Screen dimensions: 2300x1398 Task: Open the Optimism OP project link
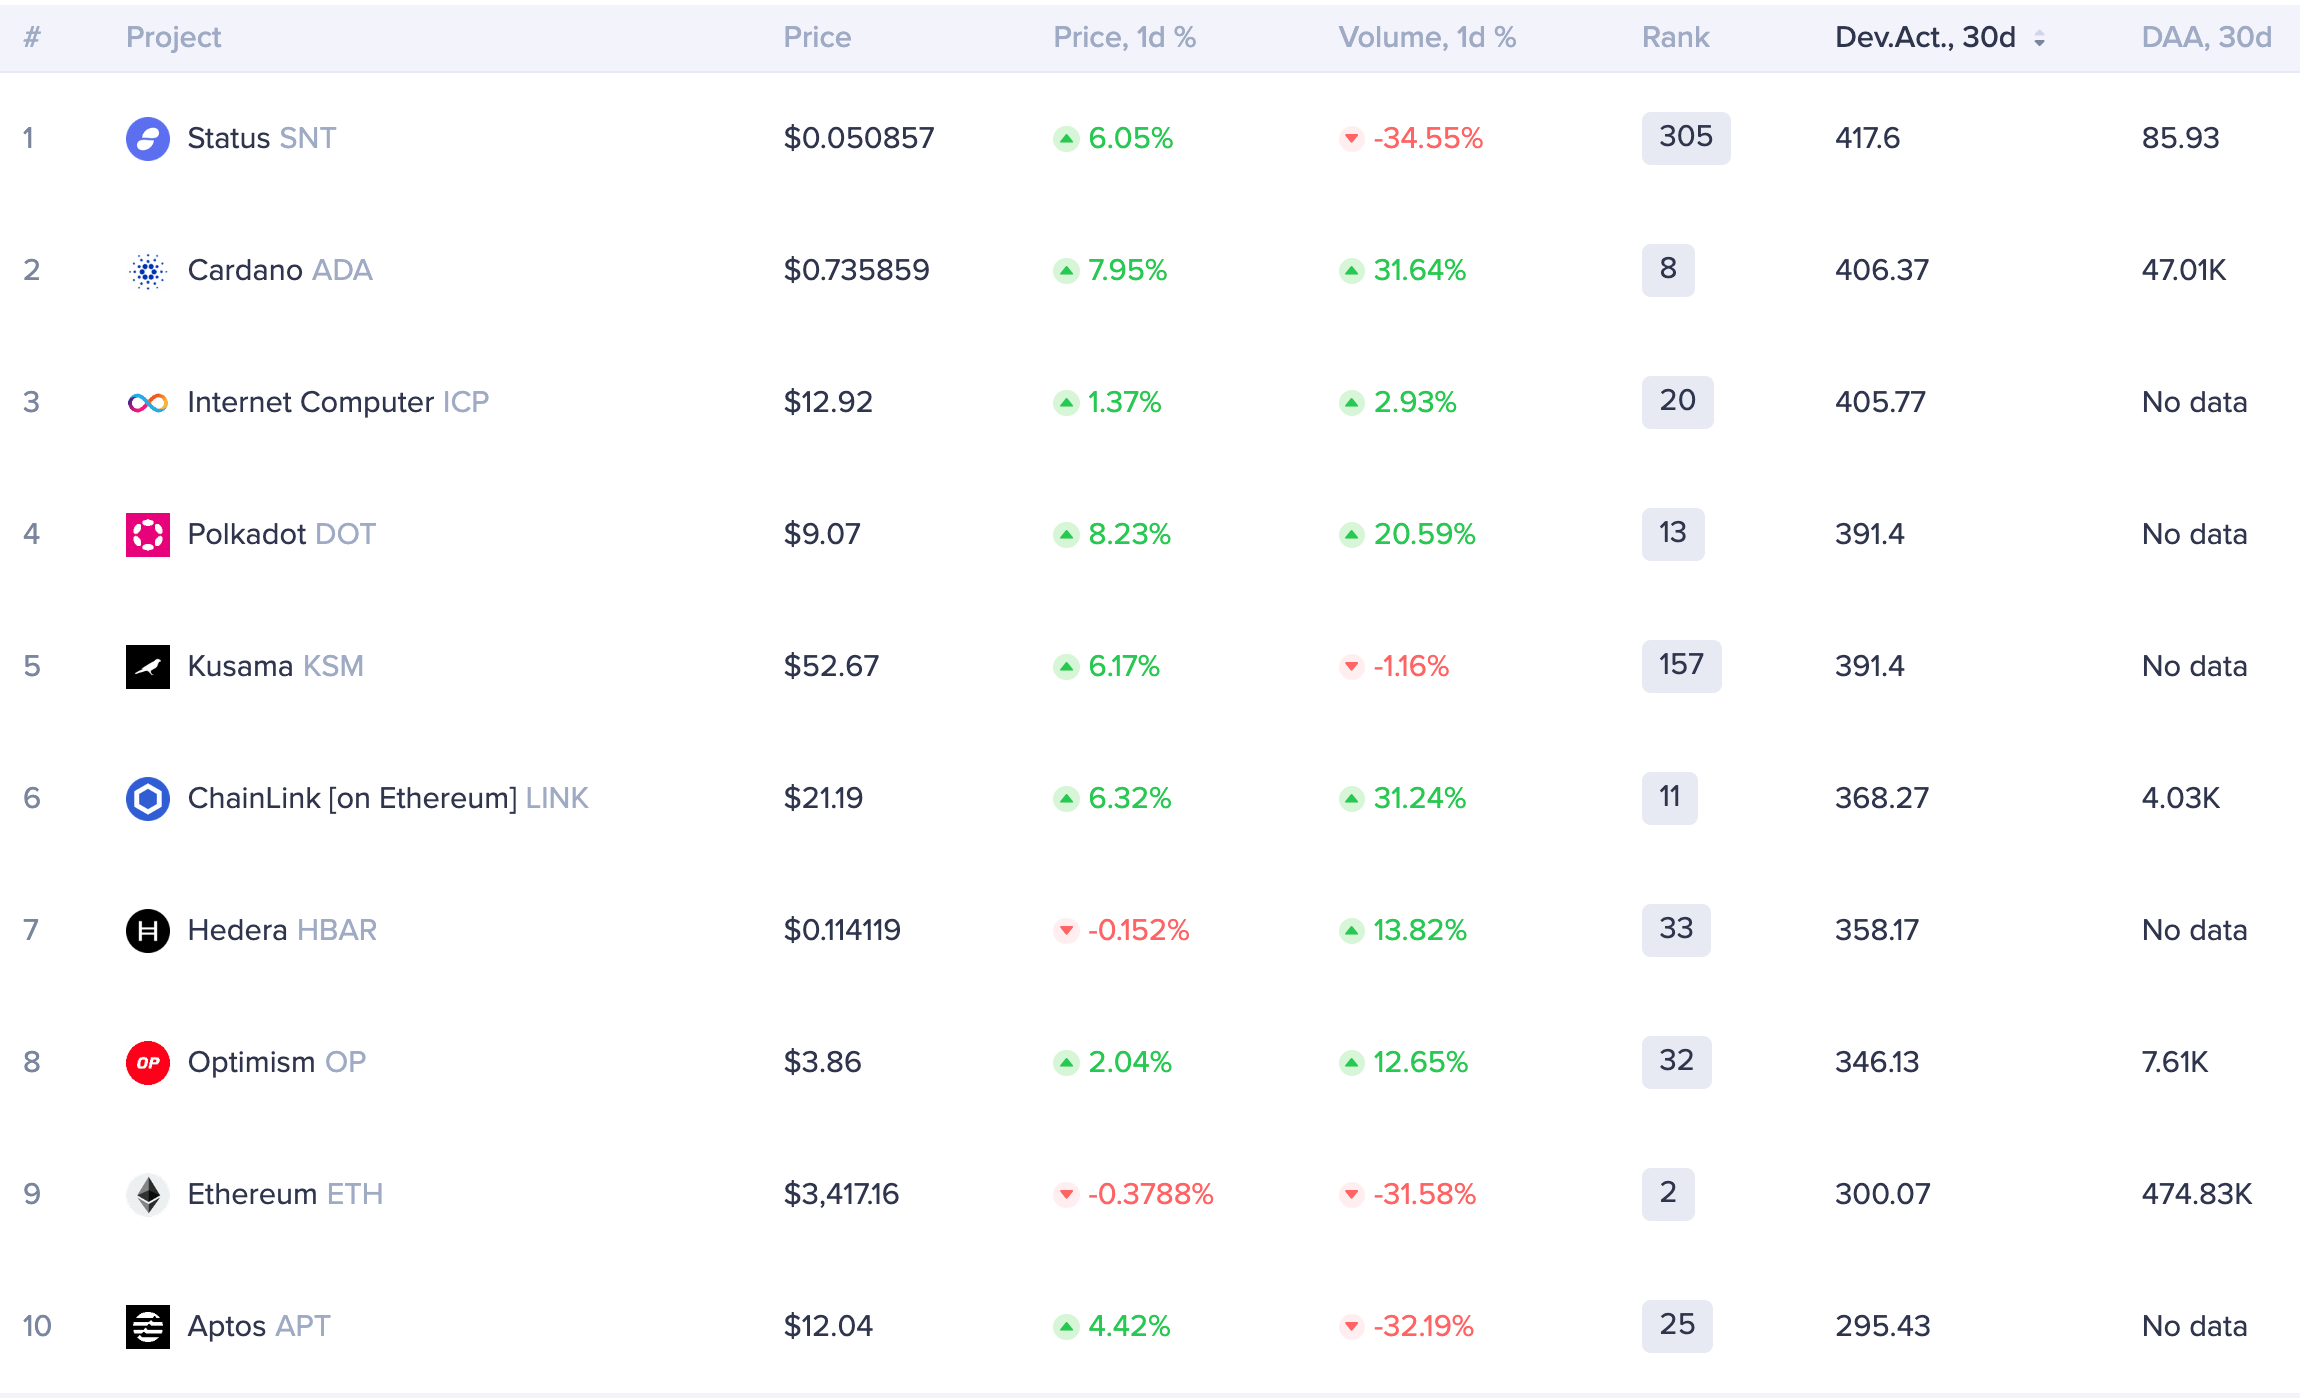click(277, 1062)
